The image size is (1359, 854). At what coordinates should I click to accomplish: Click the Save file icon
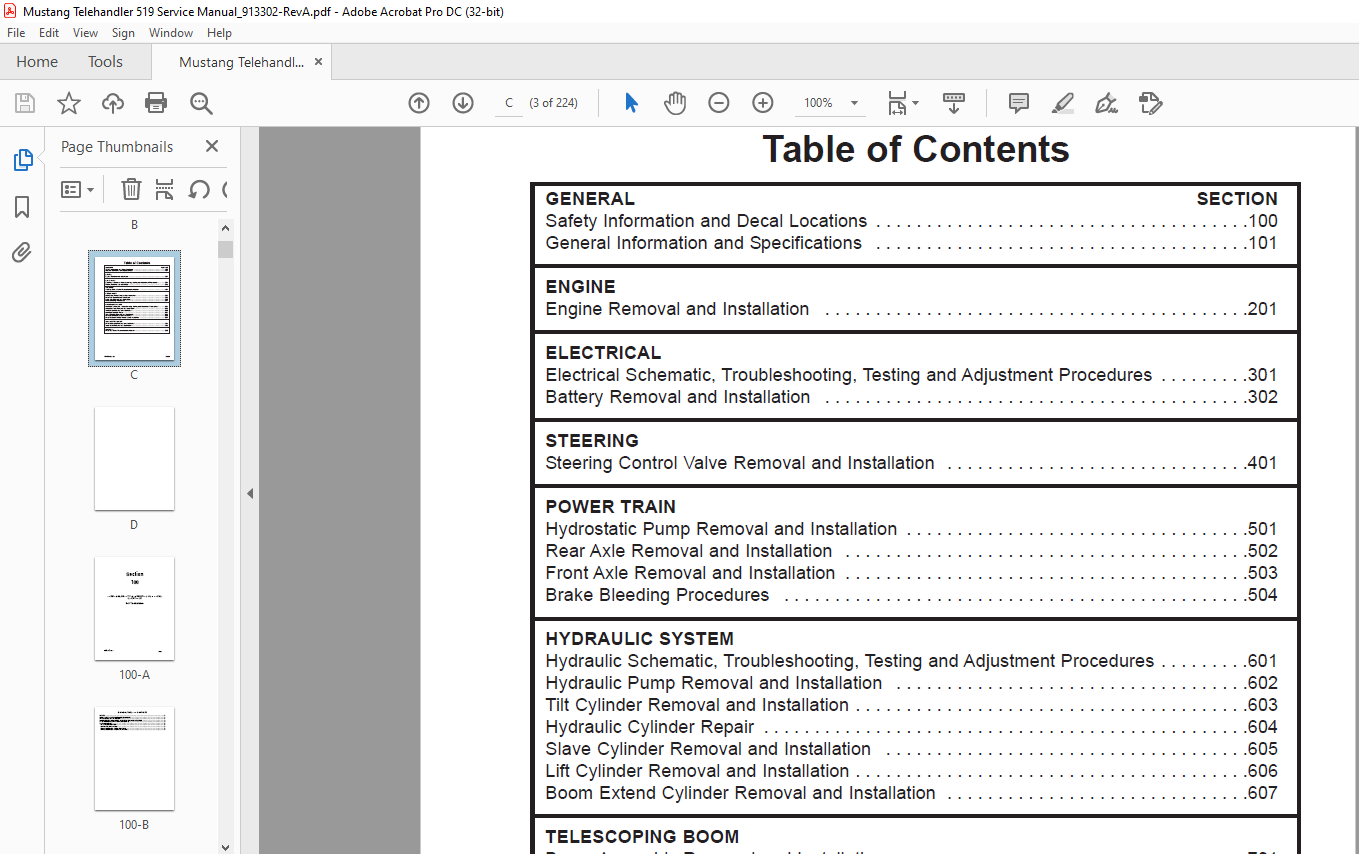click(x=25, y=103)
